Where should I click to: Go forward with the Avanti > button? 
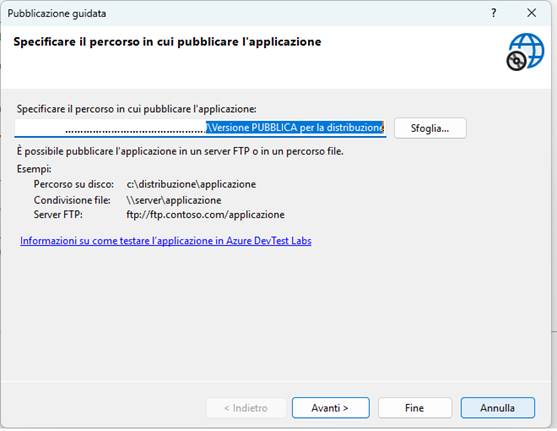coord(330,408)
